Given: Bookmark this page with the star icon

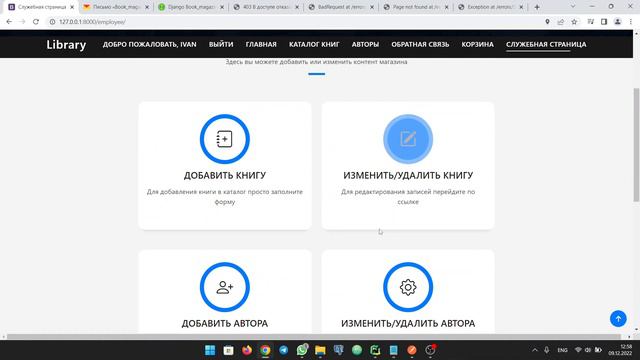Looking at the screenshot, I should [574, 22].
